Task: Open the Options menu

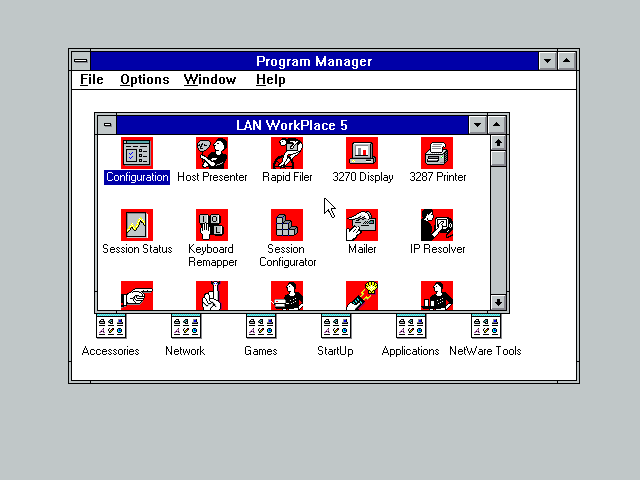Action: (x=144, y=80)
